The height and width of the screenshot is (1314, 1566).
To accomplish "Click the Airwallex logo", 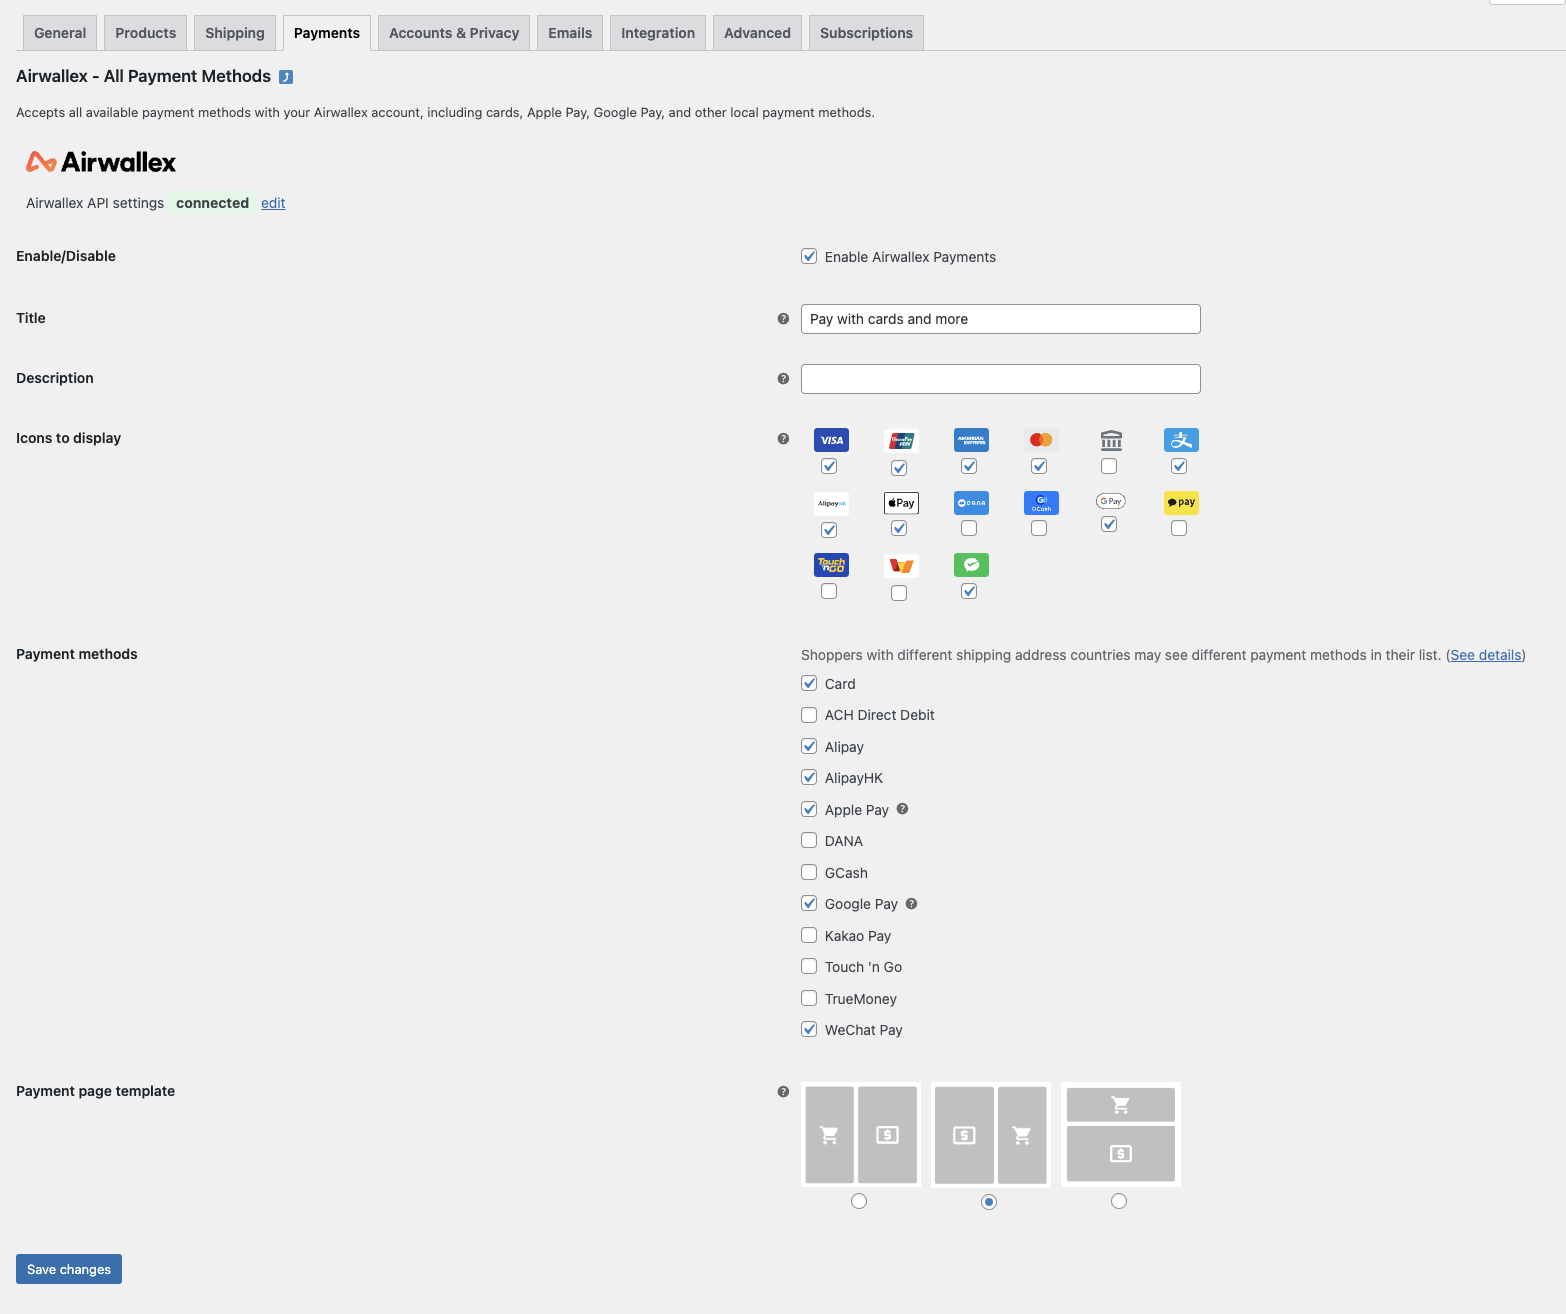I will [100, 161].
